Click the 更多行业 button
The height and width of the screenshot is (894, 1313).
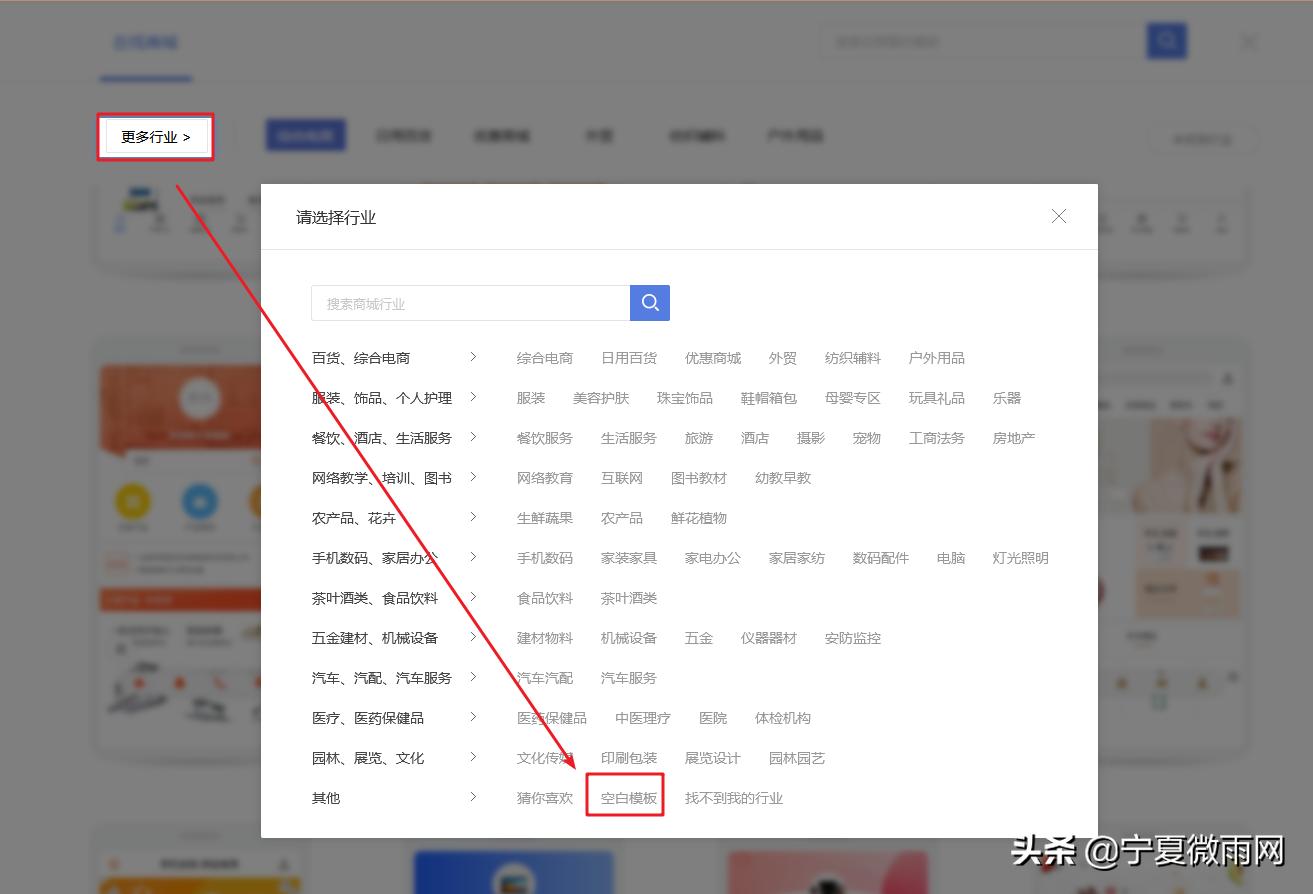[155, 136]
